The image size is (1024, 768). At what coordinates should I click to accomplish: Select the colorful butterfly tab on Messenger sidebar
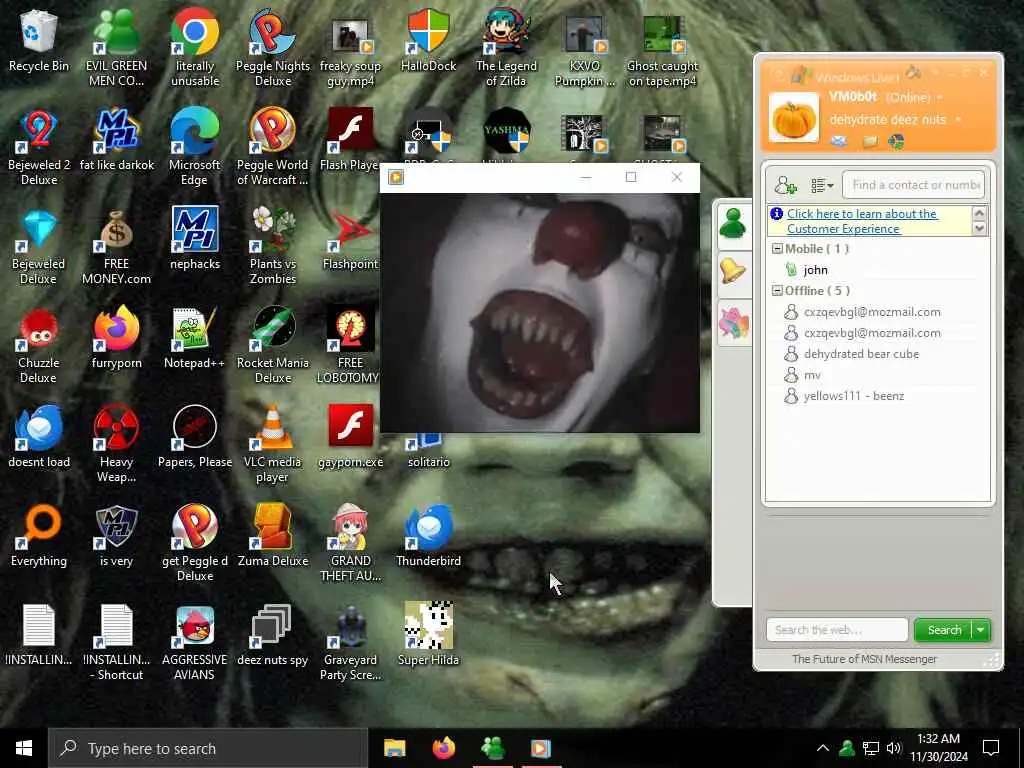click(733, 323)
